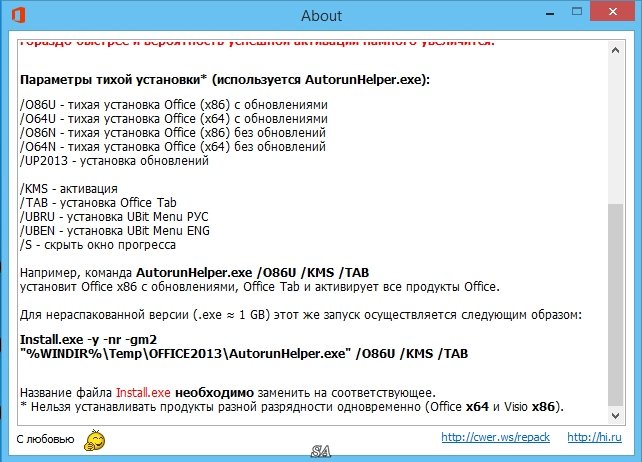Click the /UP2013 установка обновлений line

(114, 161)
